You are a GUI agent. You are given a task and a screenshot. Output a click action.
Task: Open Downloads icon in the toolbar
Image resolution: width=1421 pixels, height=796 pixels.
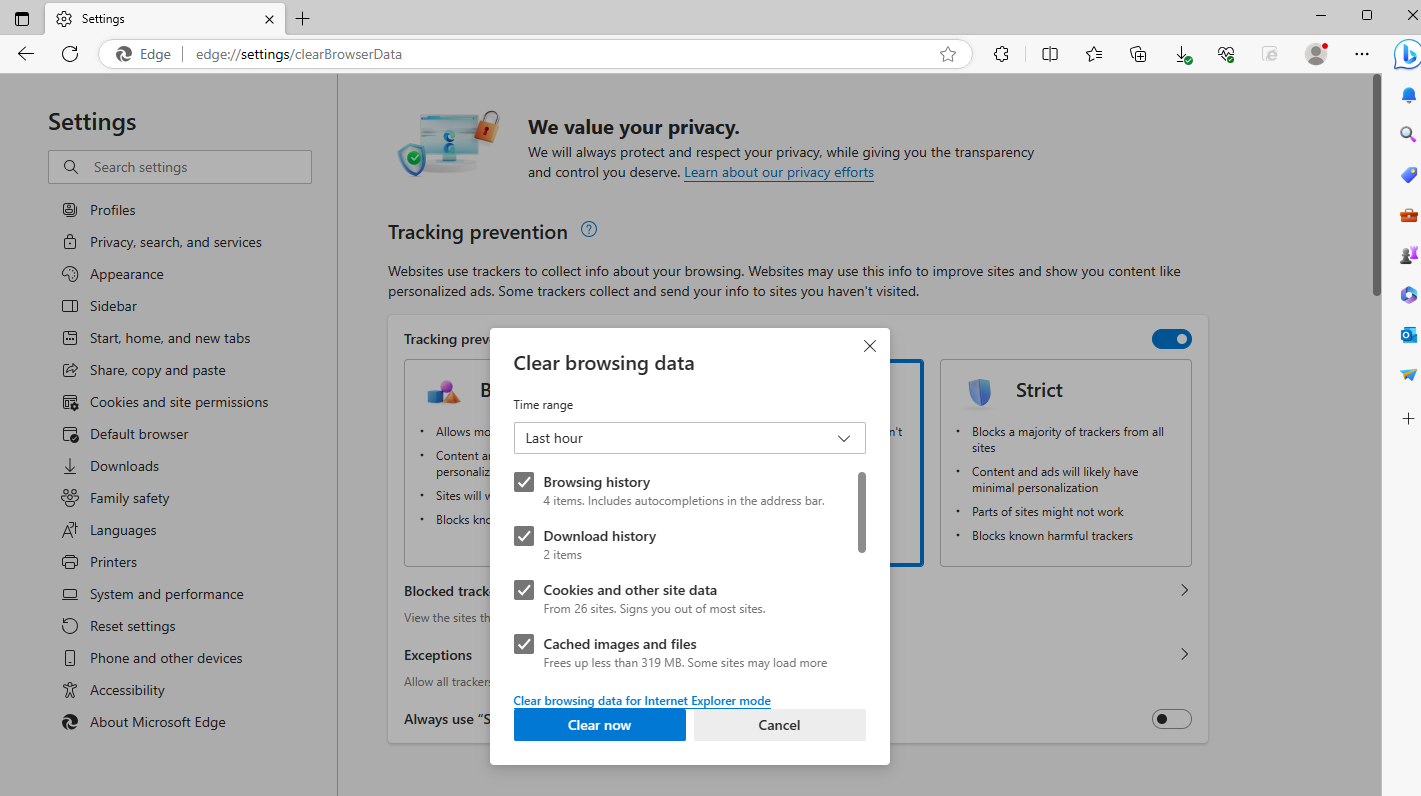[x=1183, y=54]
